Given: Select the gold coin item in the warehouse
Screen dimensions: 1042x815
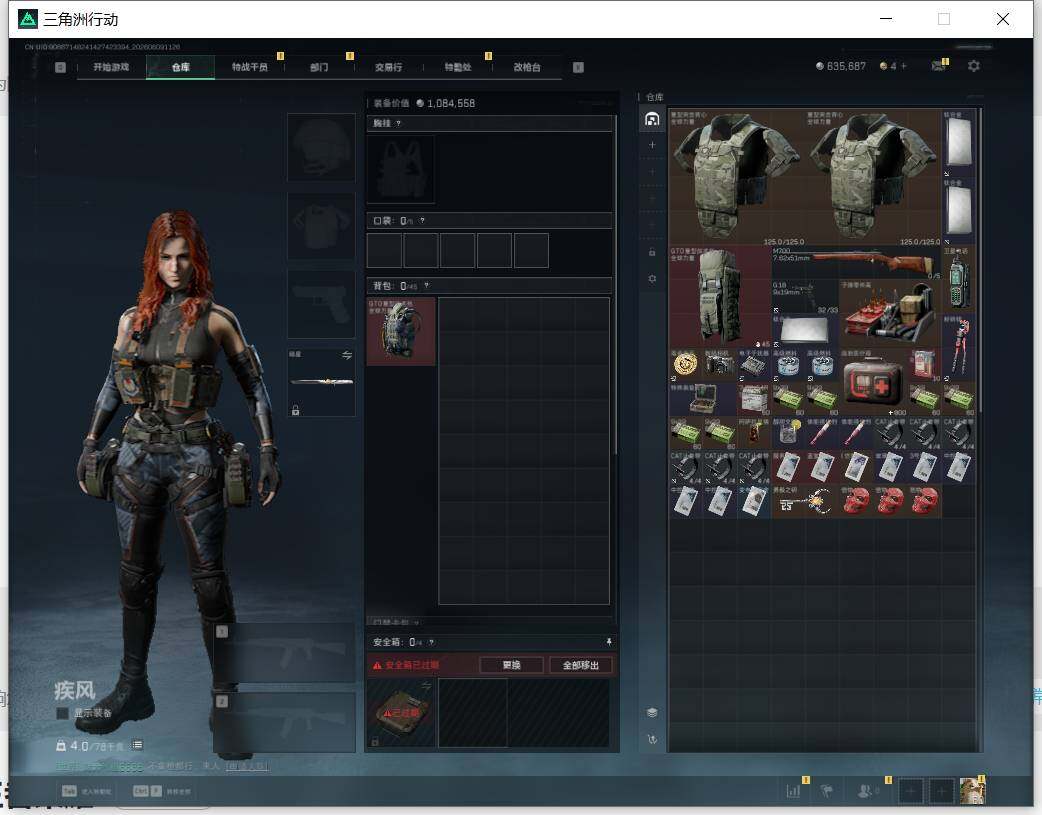Looking at the screenshot, I should click(x=686, y=365).
